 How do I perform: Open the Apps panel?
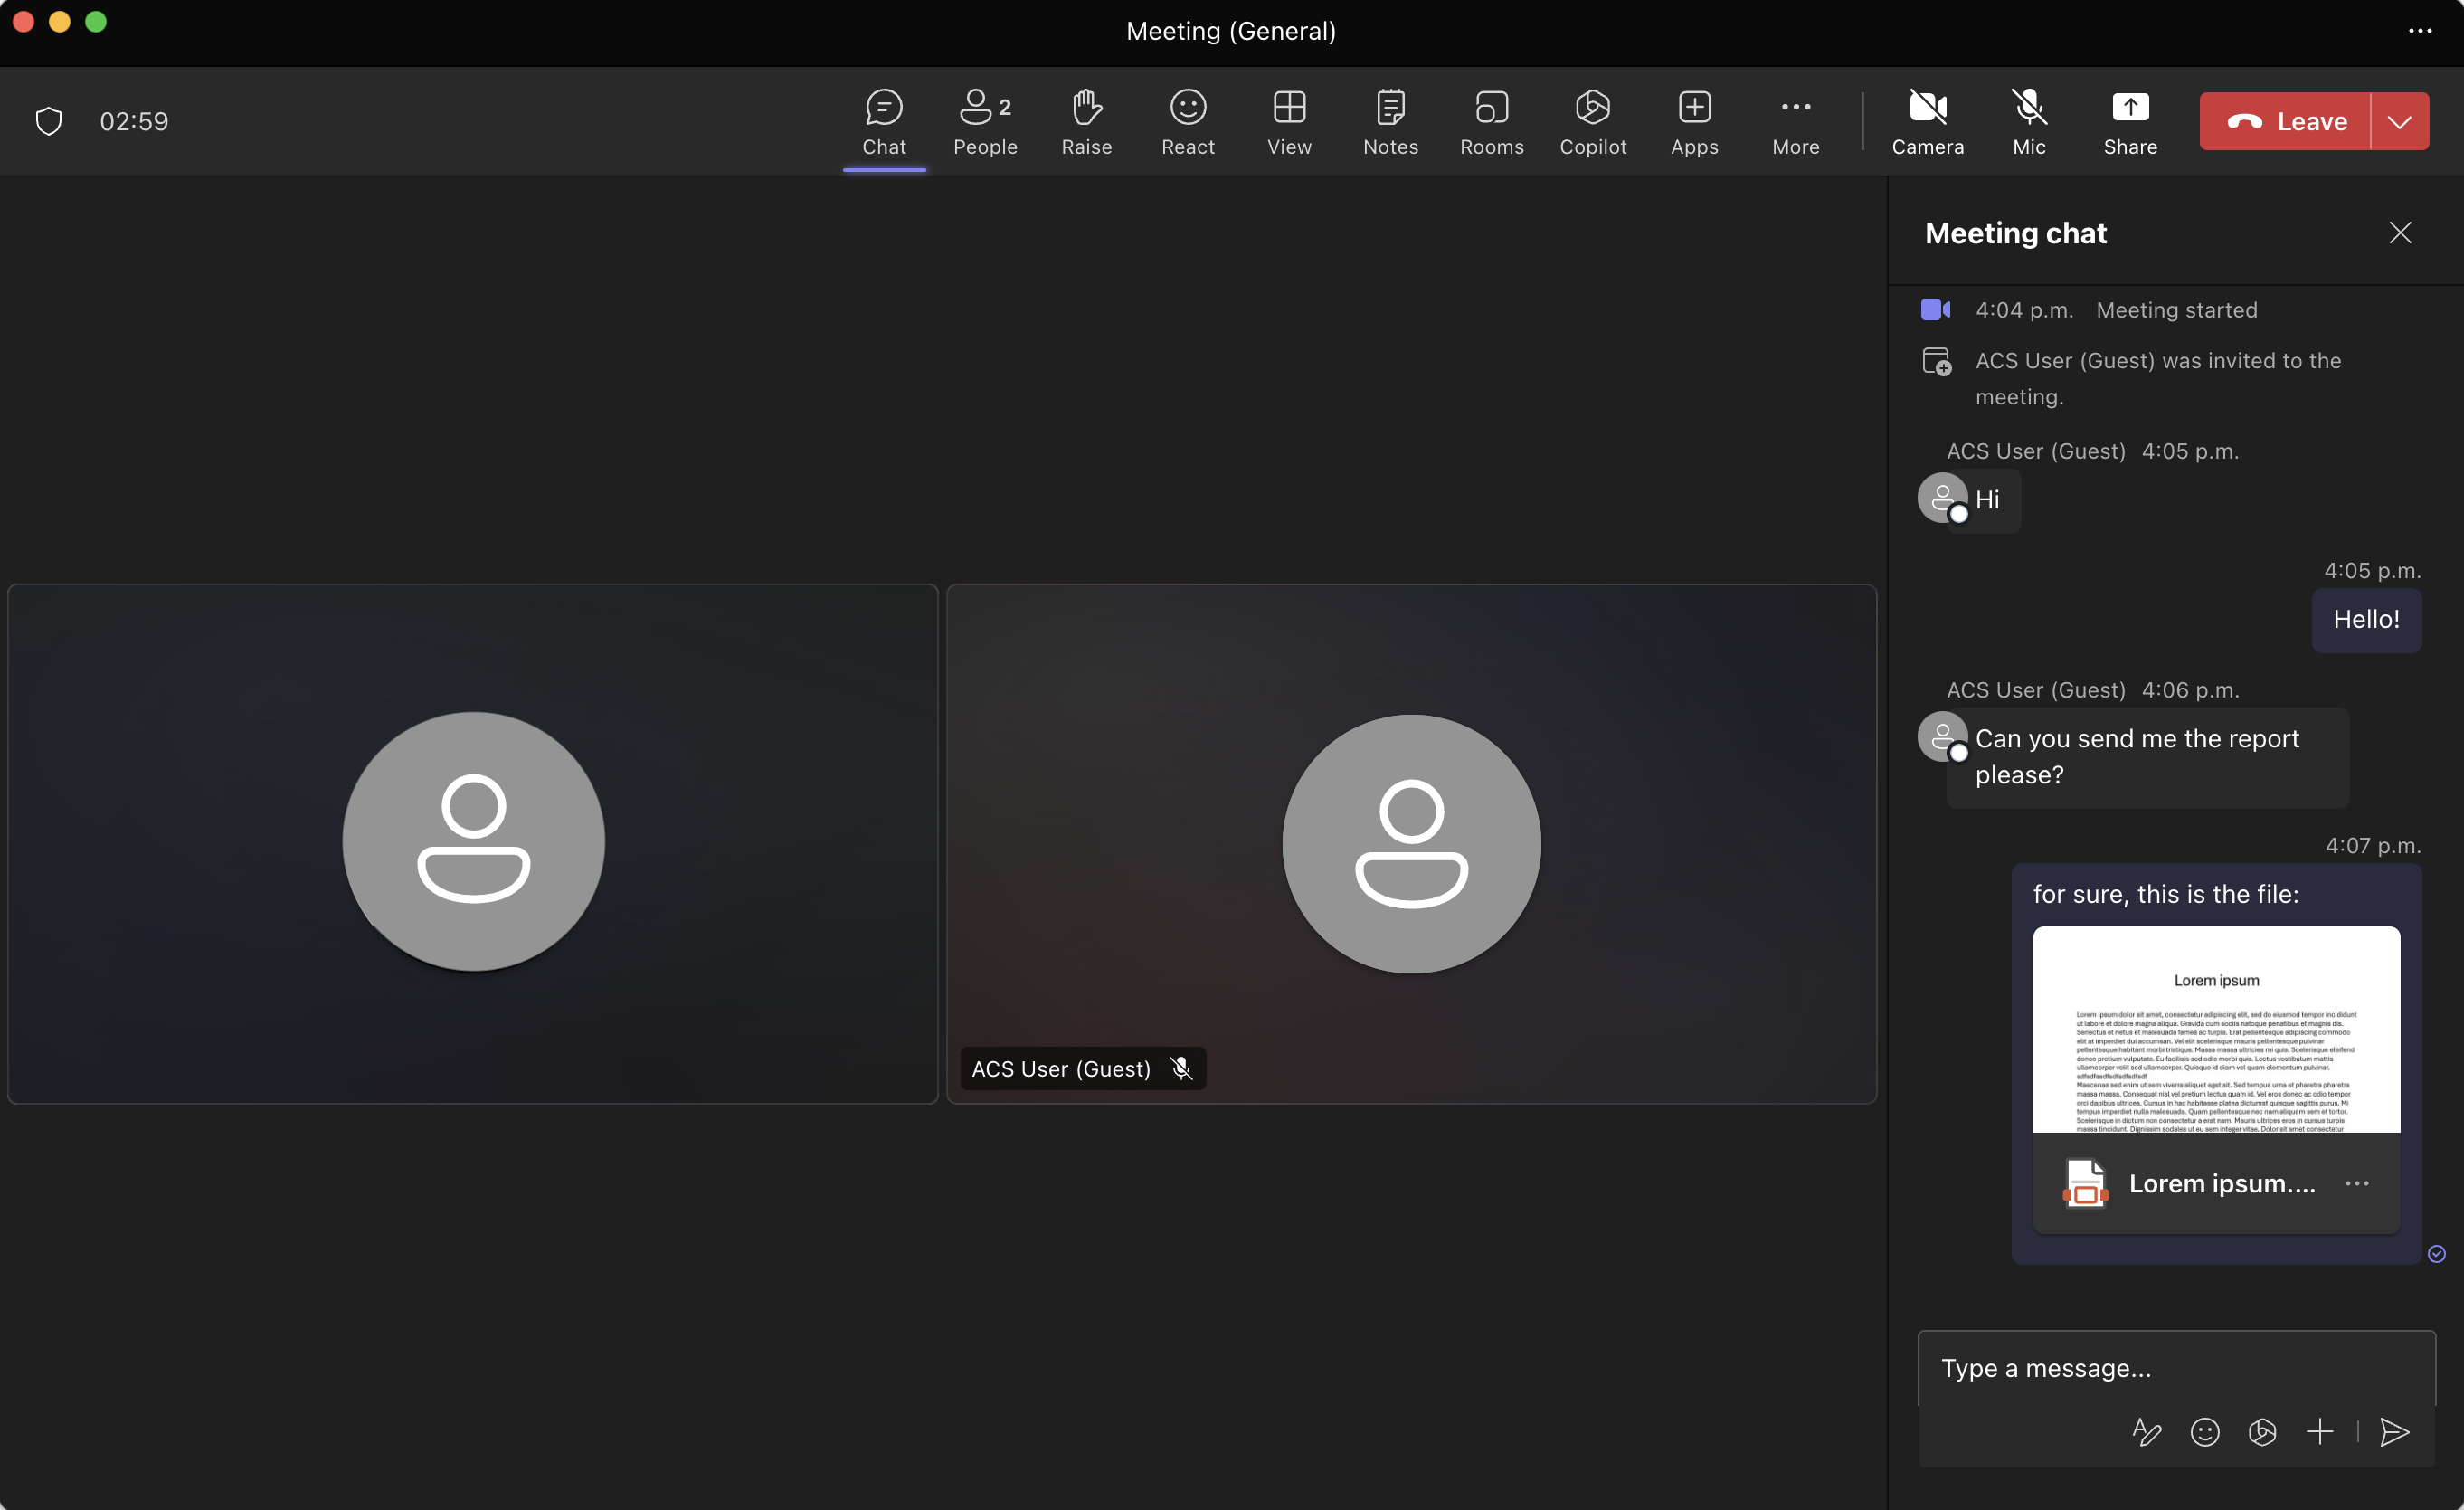point(1695,121)
